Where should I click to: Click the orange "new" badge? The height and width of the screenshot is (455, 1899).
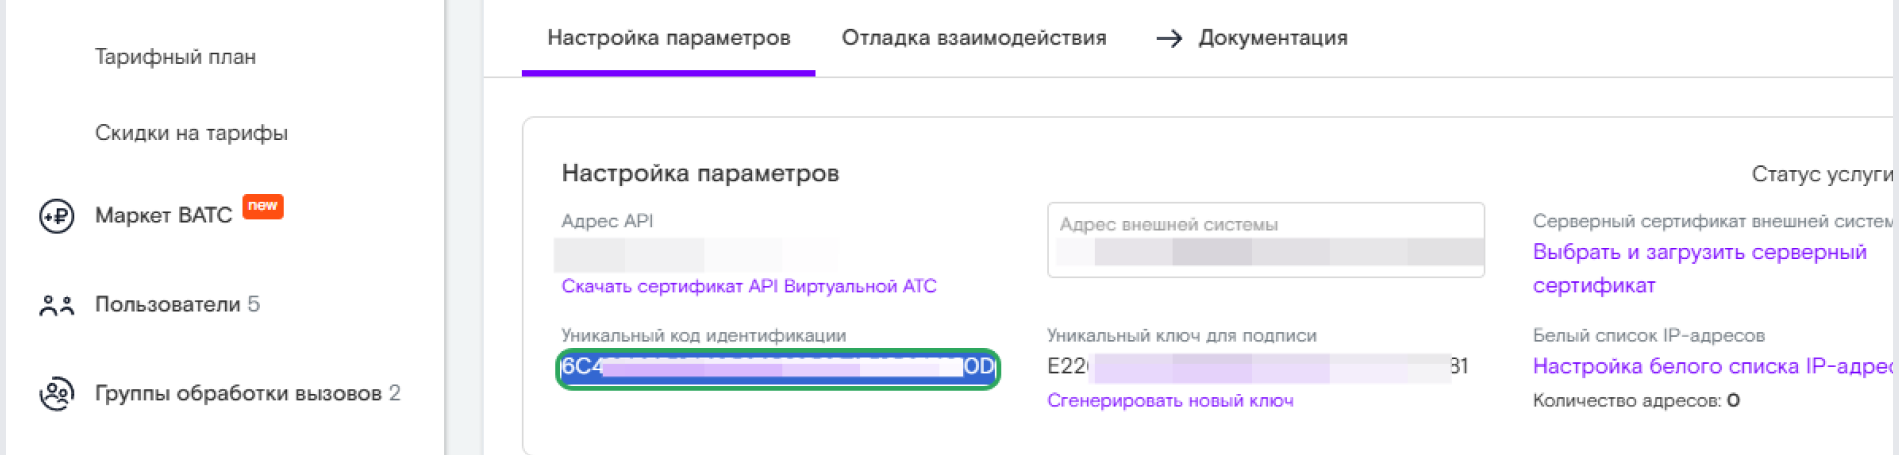coord(263,206)
